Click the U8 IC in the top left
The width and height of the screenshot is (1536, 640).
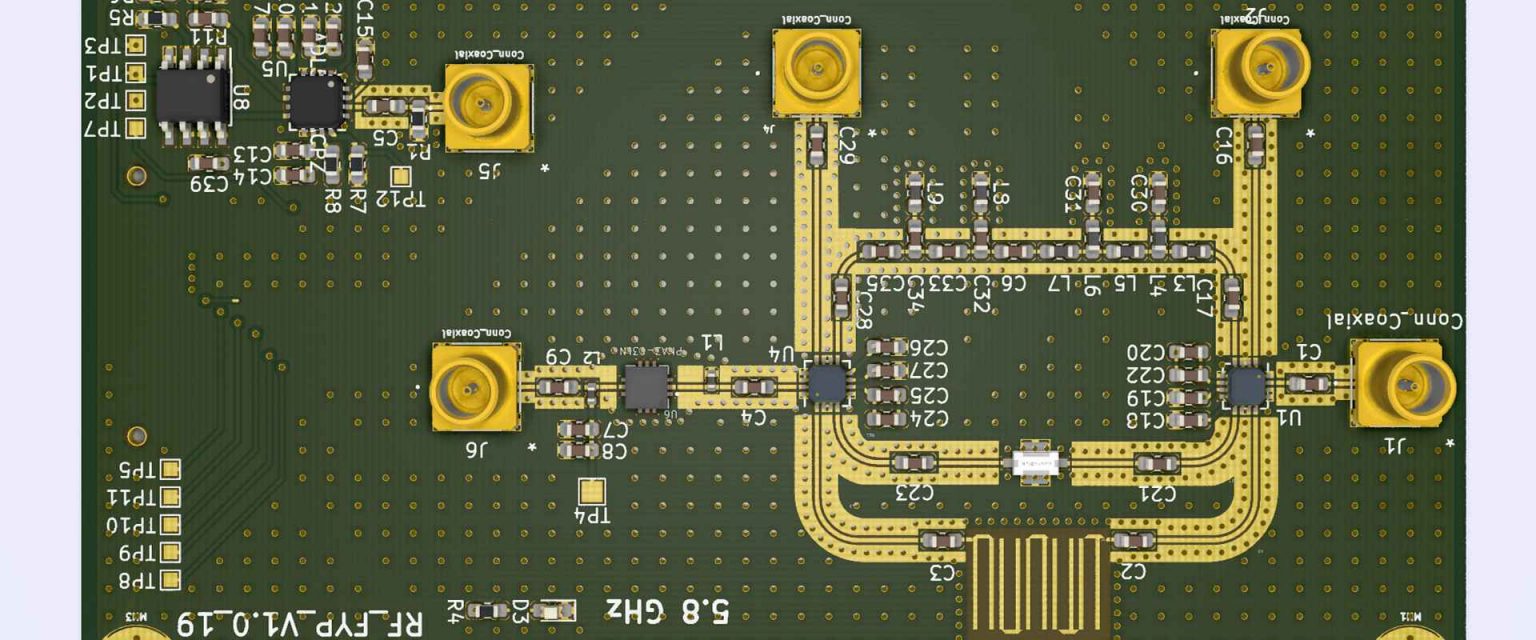click(193, 95)
